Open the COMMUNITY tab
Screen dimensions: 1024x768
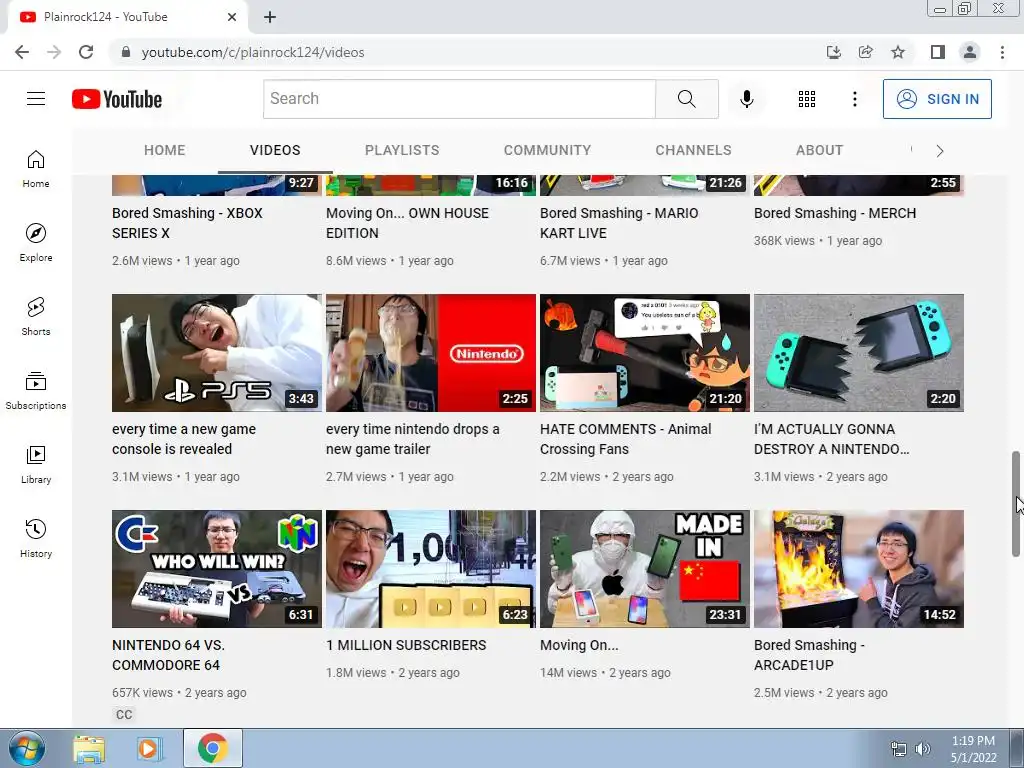coord(547,150)
